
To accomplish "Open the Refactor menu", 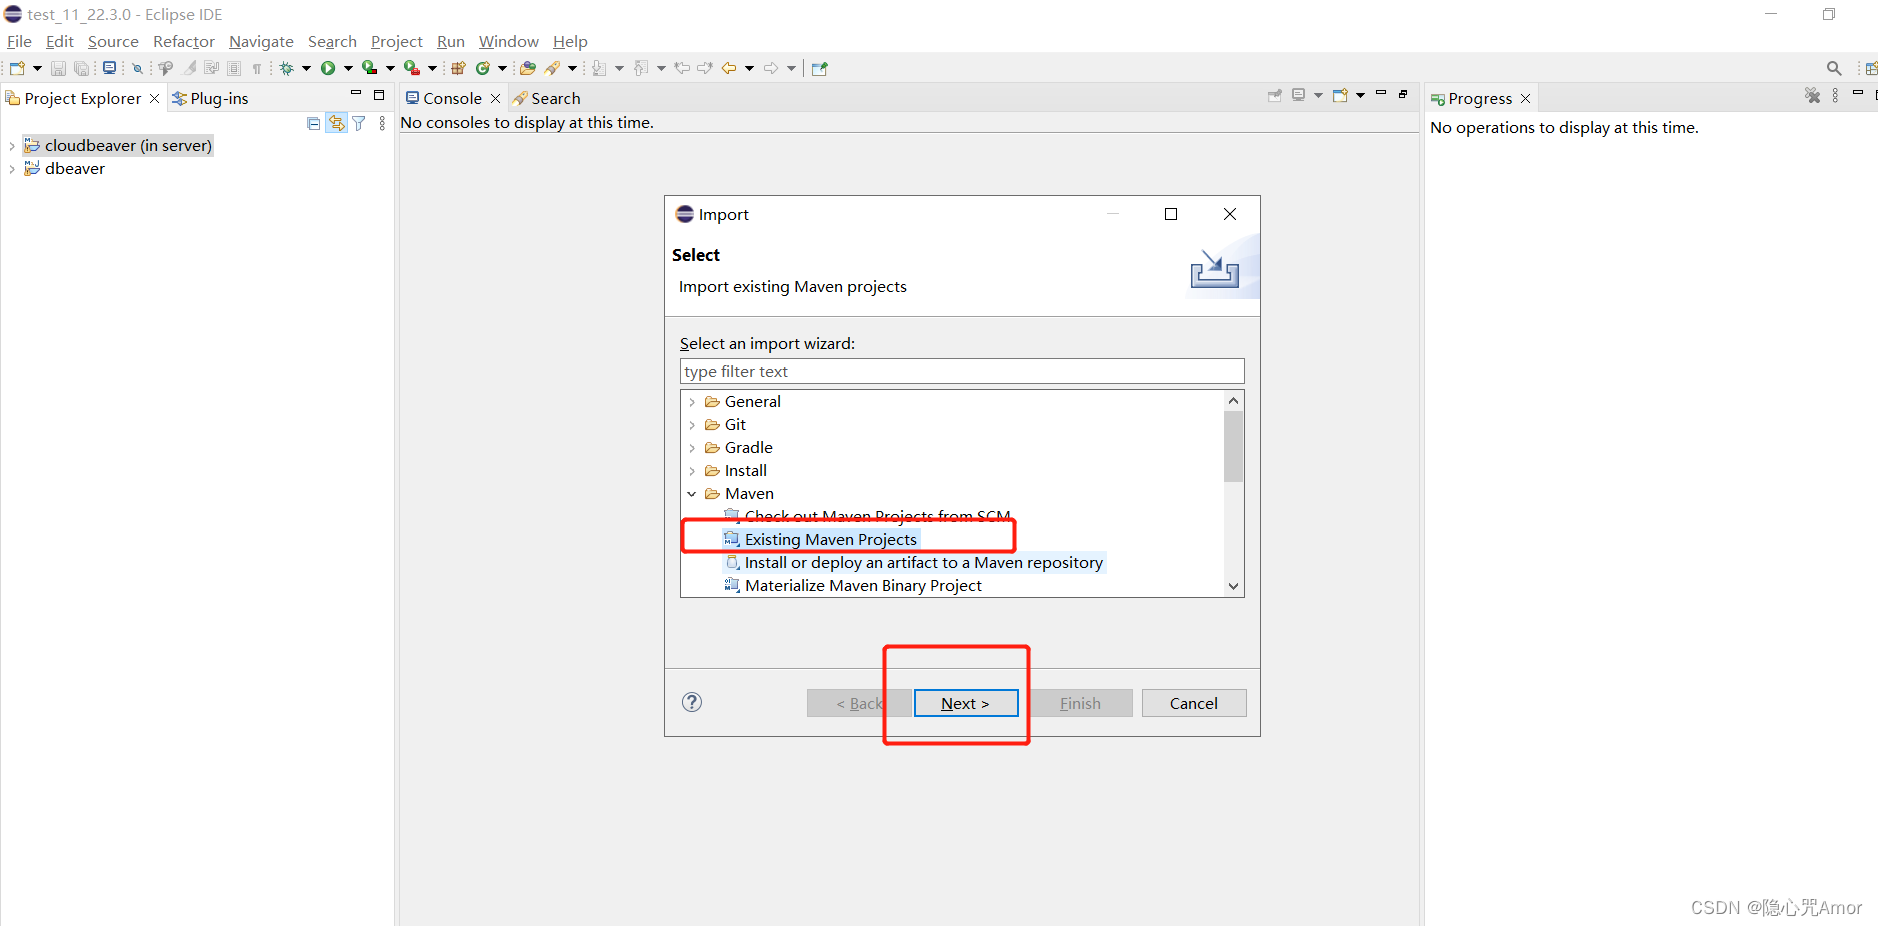I will pos(184,41).
